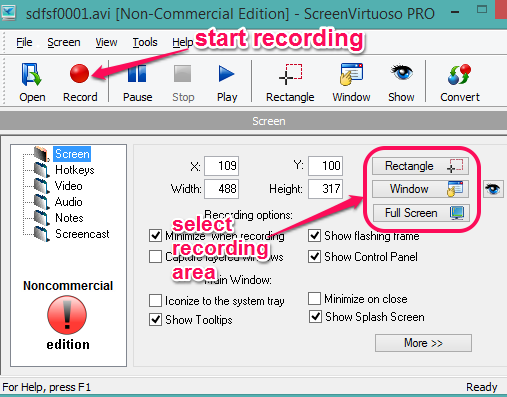Select the Window capture tool in toolbar
This screenshot has height=397, width=507.
point(351,83)
